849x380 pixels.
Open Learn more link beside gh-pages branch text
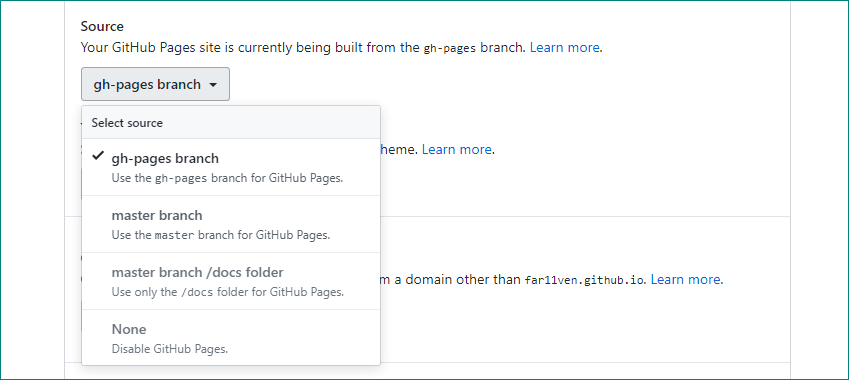[565, 47]
